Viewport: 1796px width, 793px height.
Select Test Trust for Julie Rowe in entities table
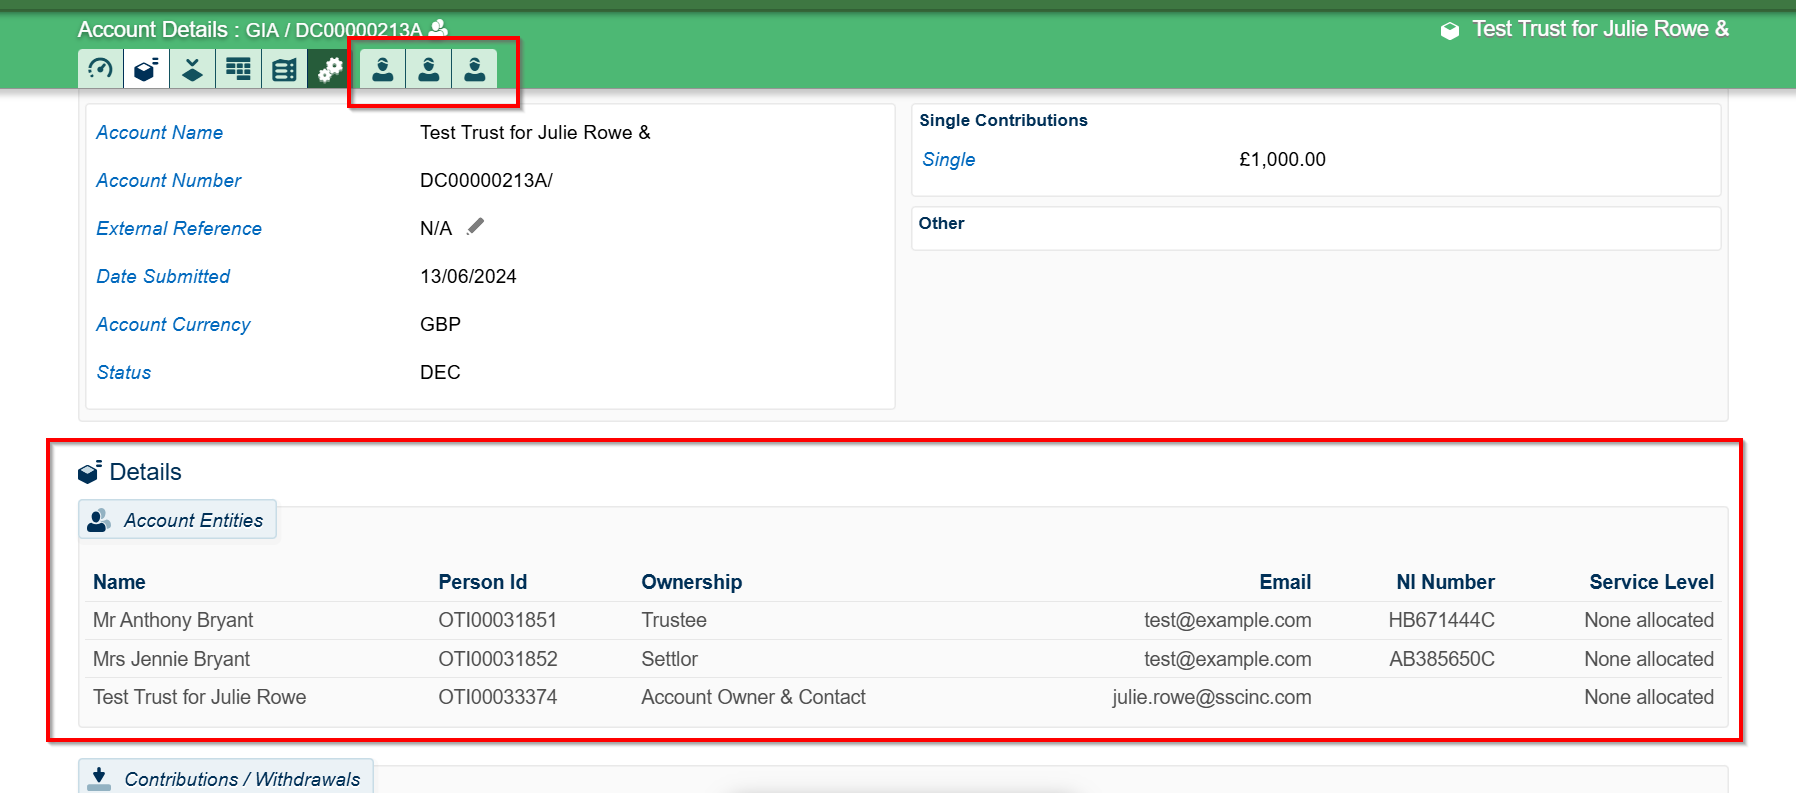coord(199,697)
